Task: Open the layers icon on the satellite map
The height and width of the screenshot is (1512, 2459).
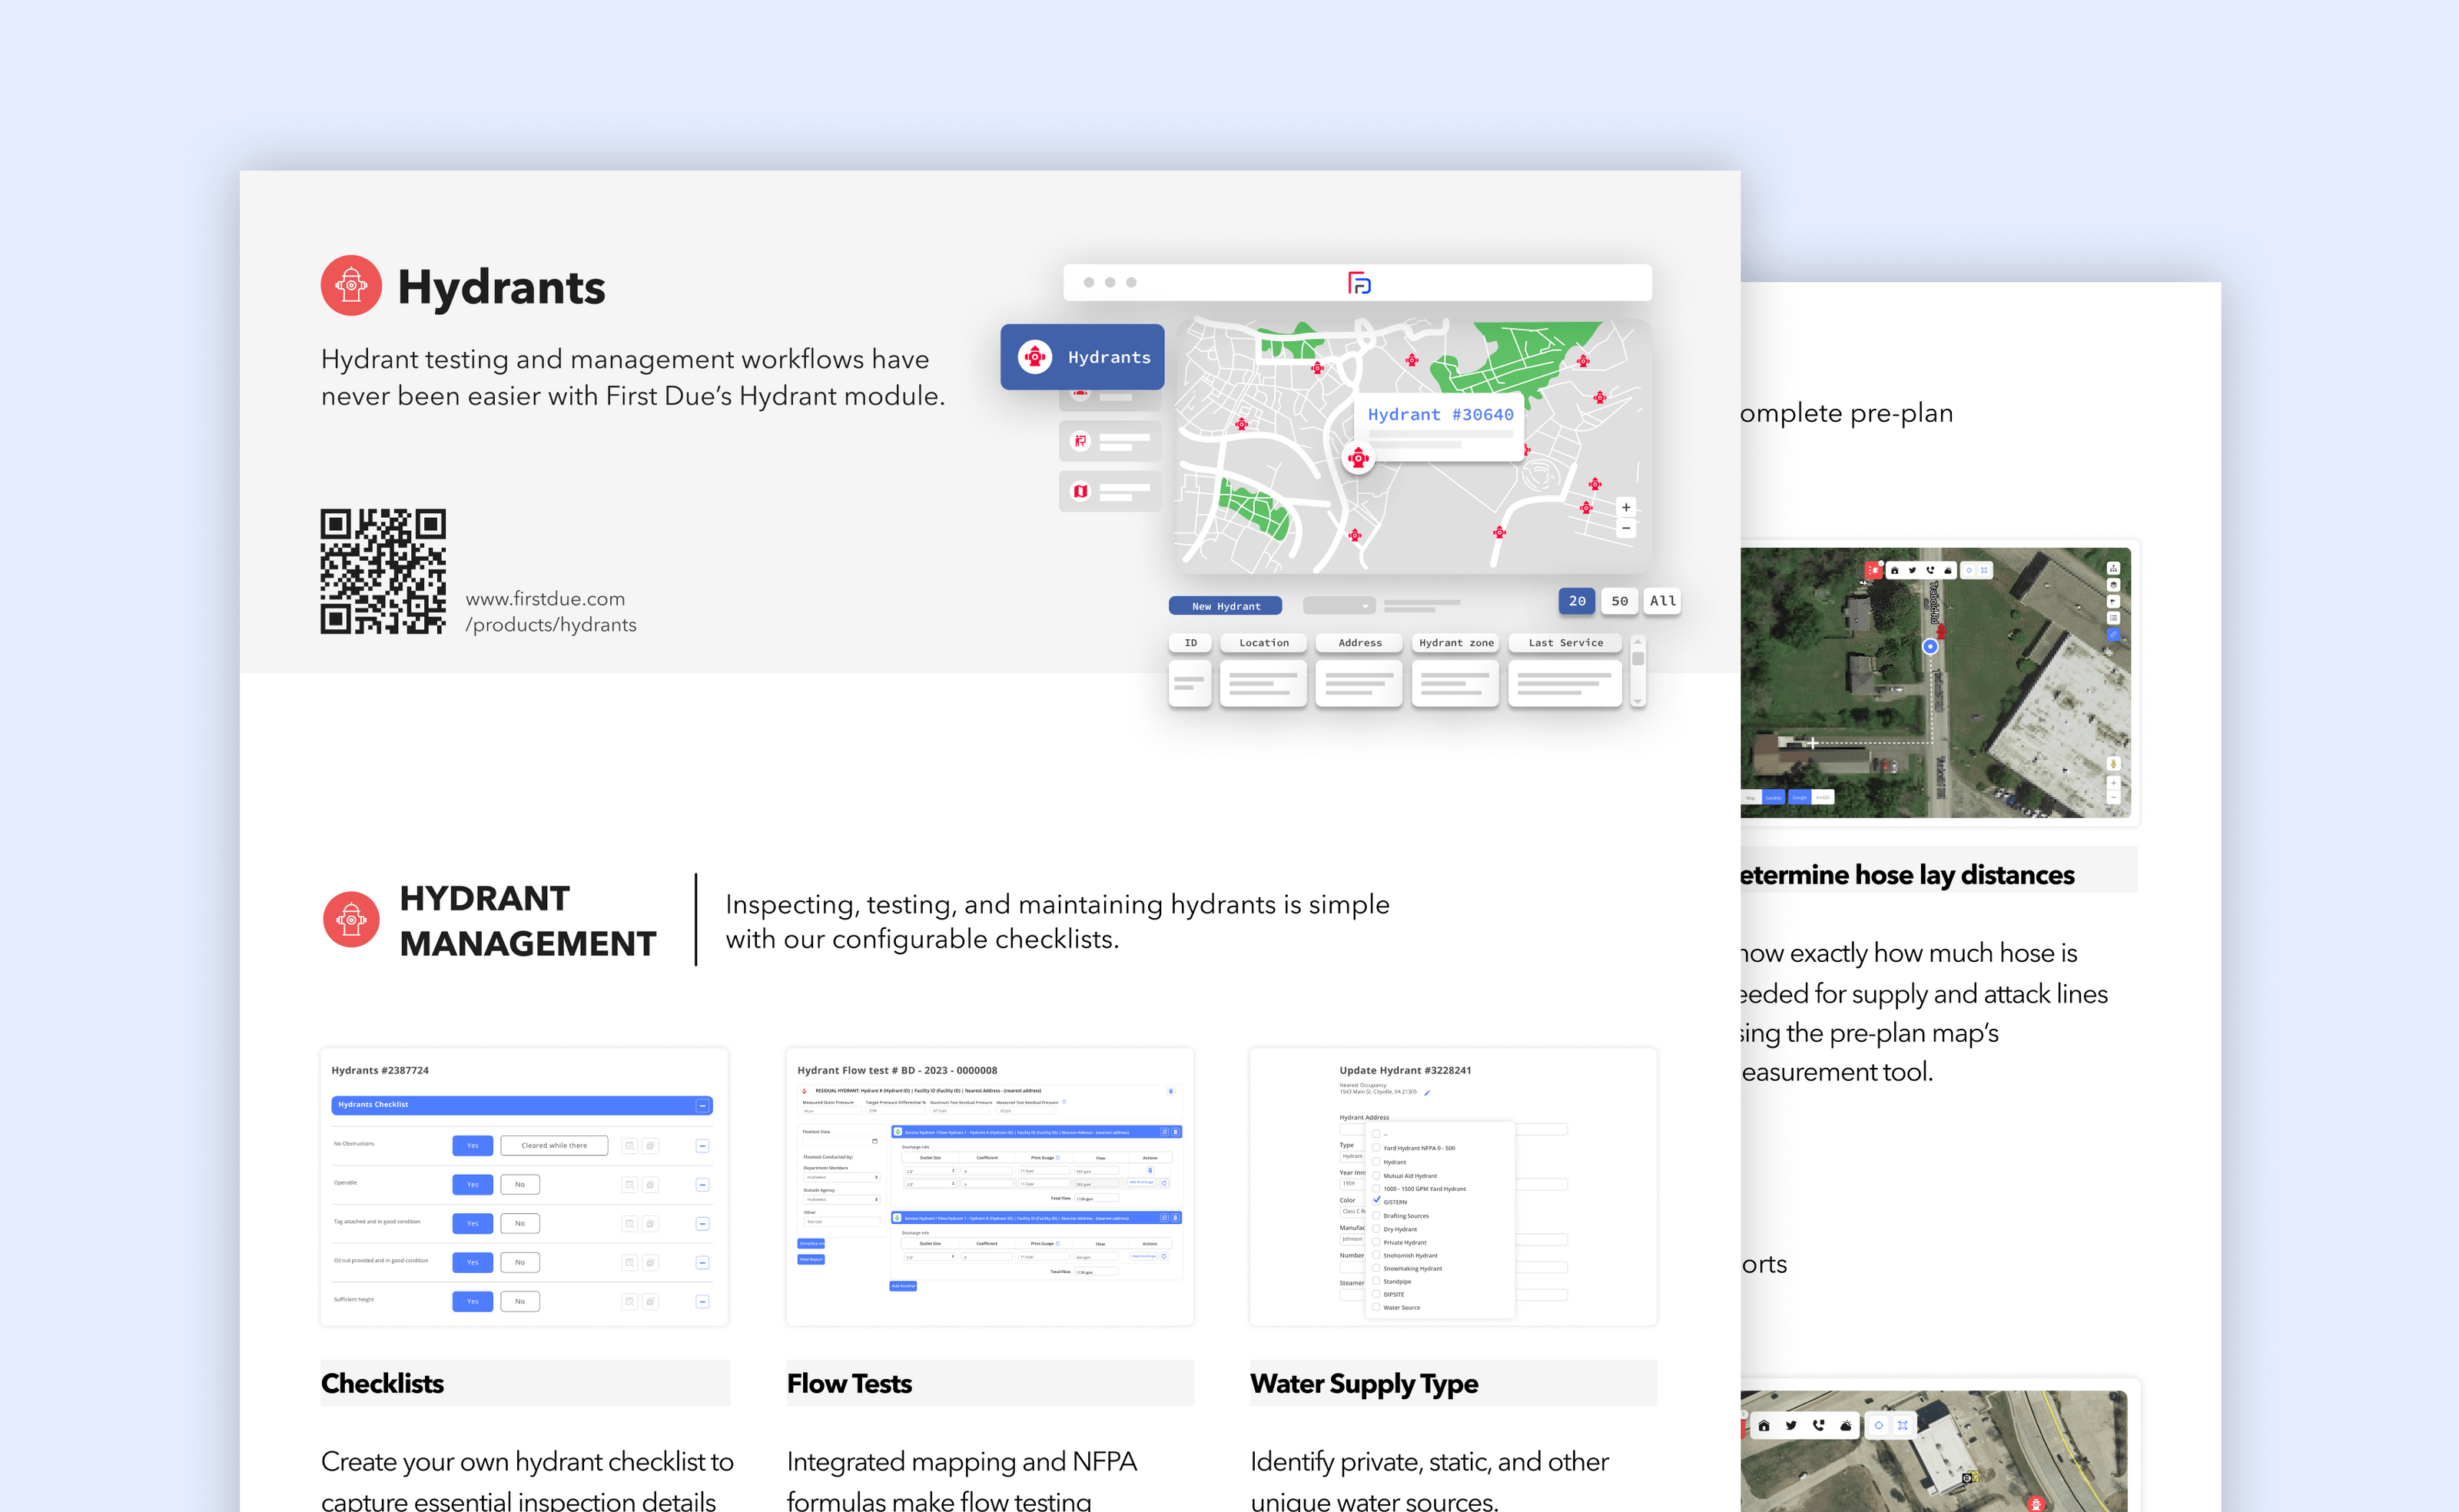Action: (x=2114, y=586)
